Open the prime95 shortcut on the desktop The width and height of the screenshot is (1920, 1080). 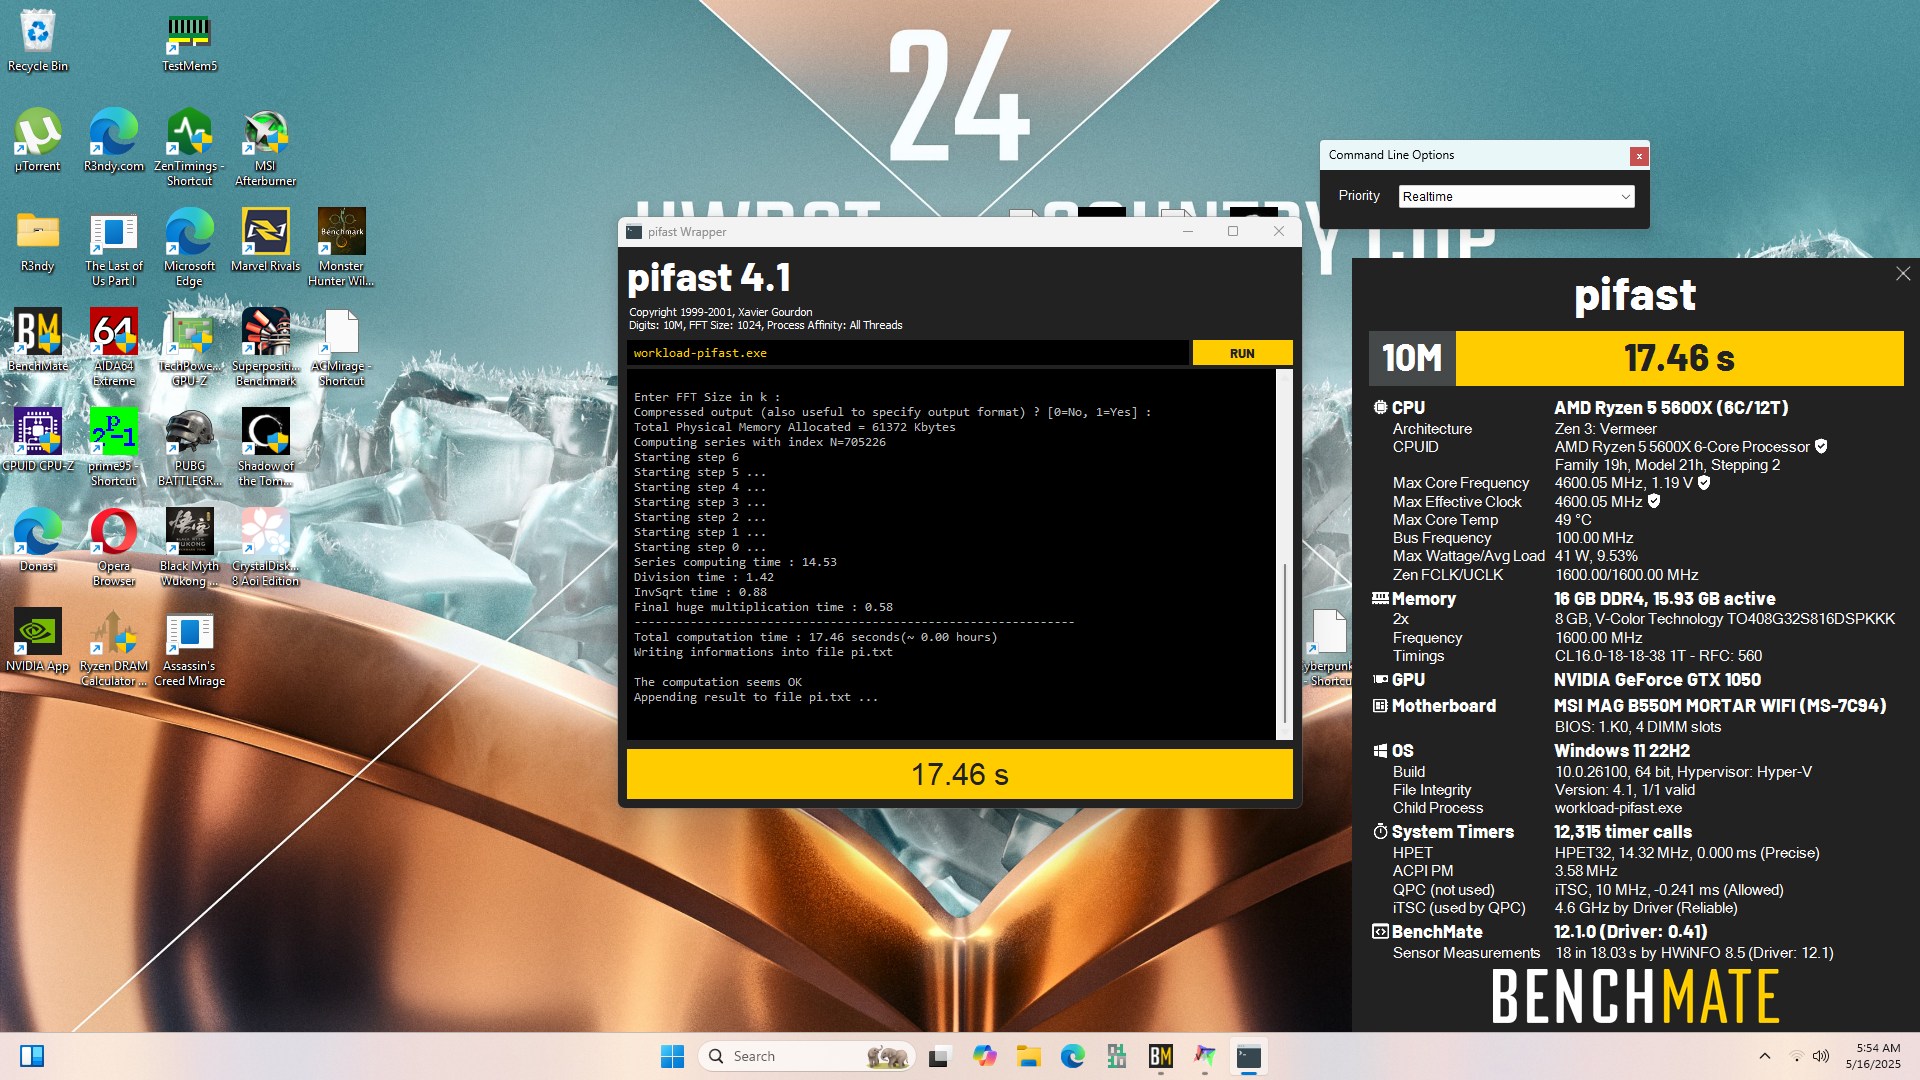click(114, 447)
